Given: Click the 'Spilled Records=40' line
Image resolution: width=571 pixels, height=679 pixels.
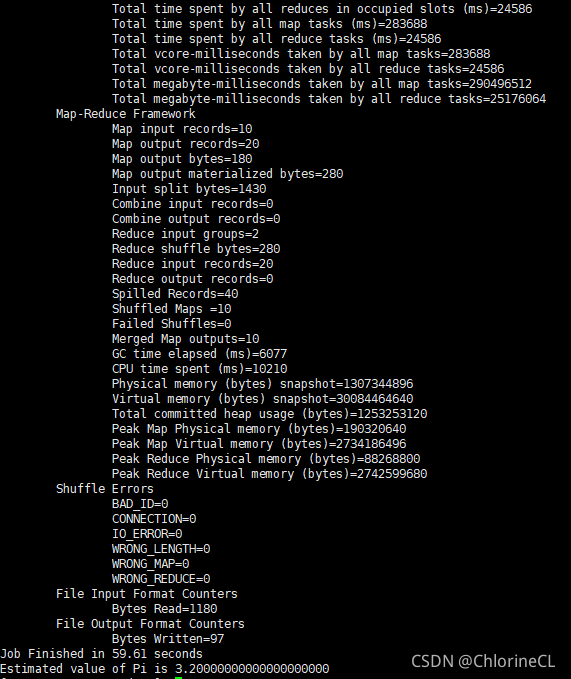Looking at the screenshot, I should point(175,294).
